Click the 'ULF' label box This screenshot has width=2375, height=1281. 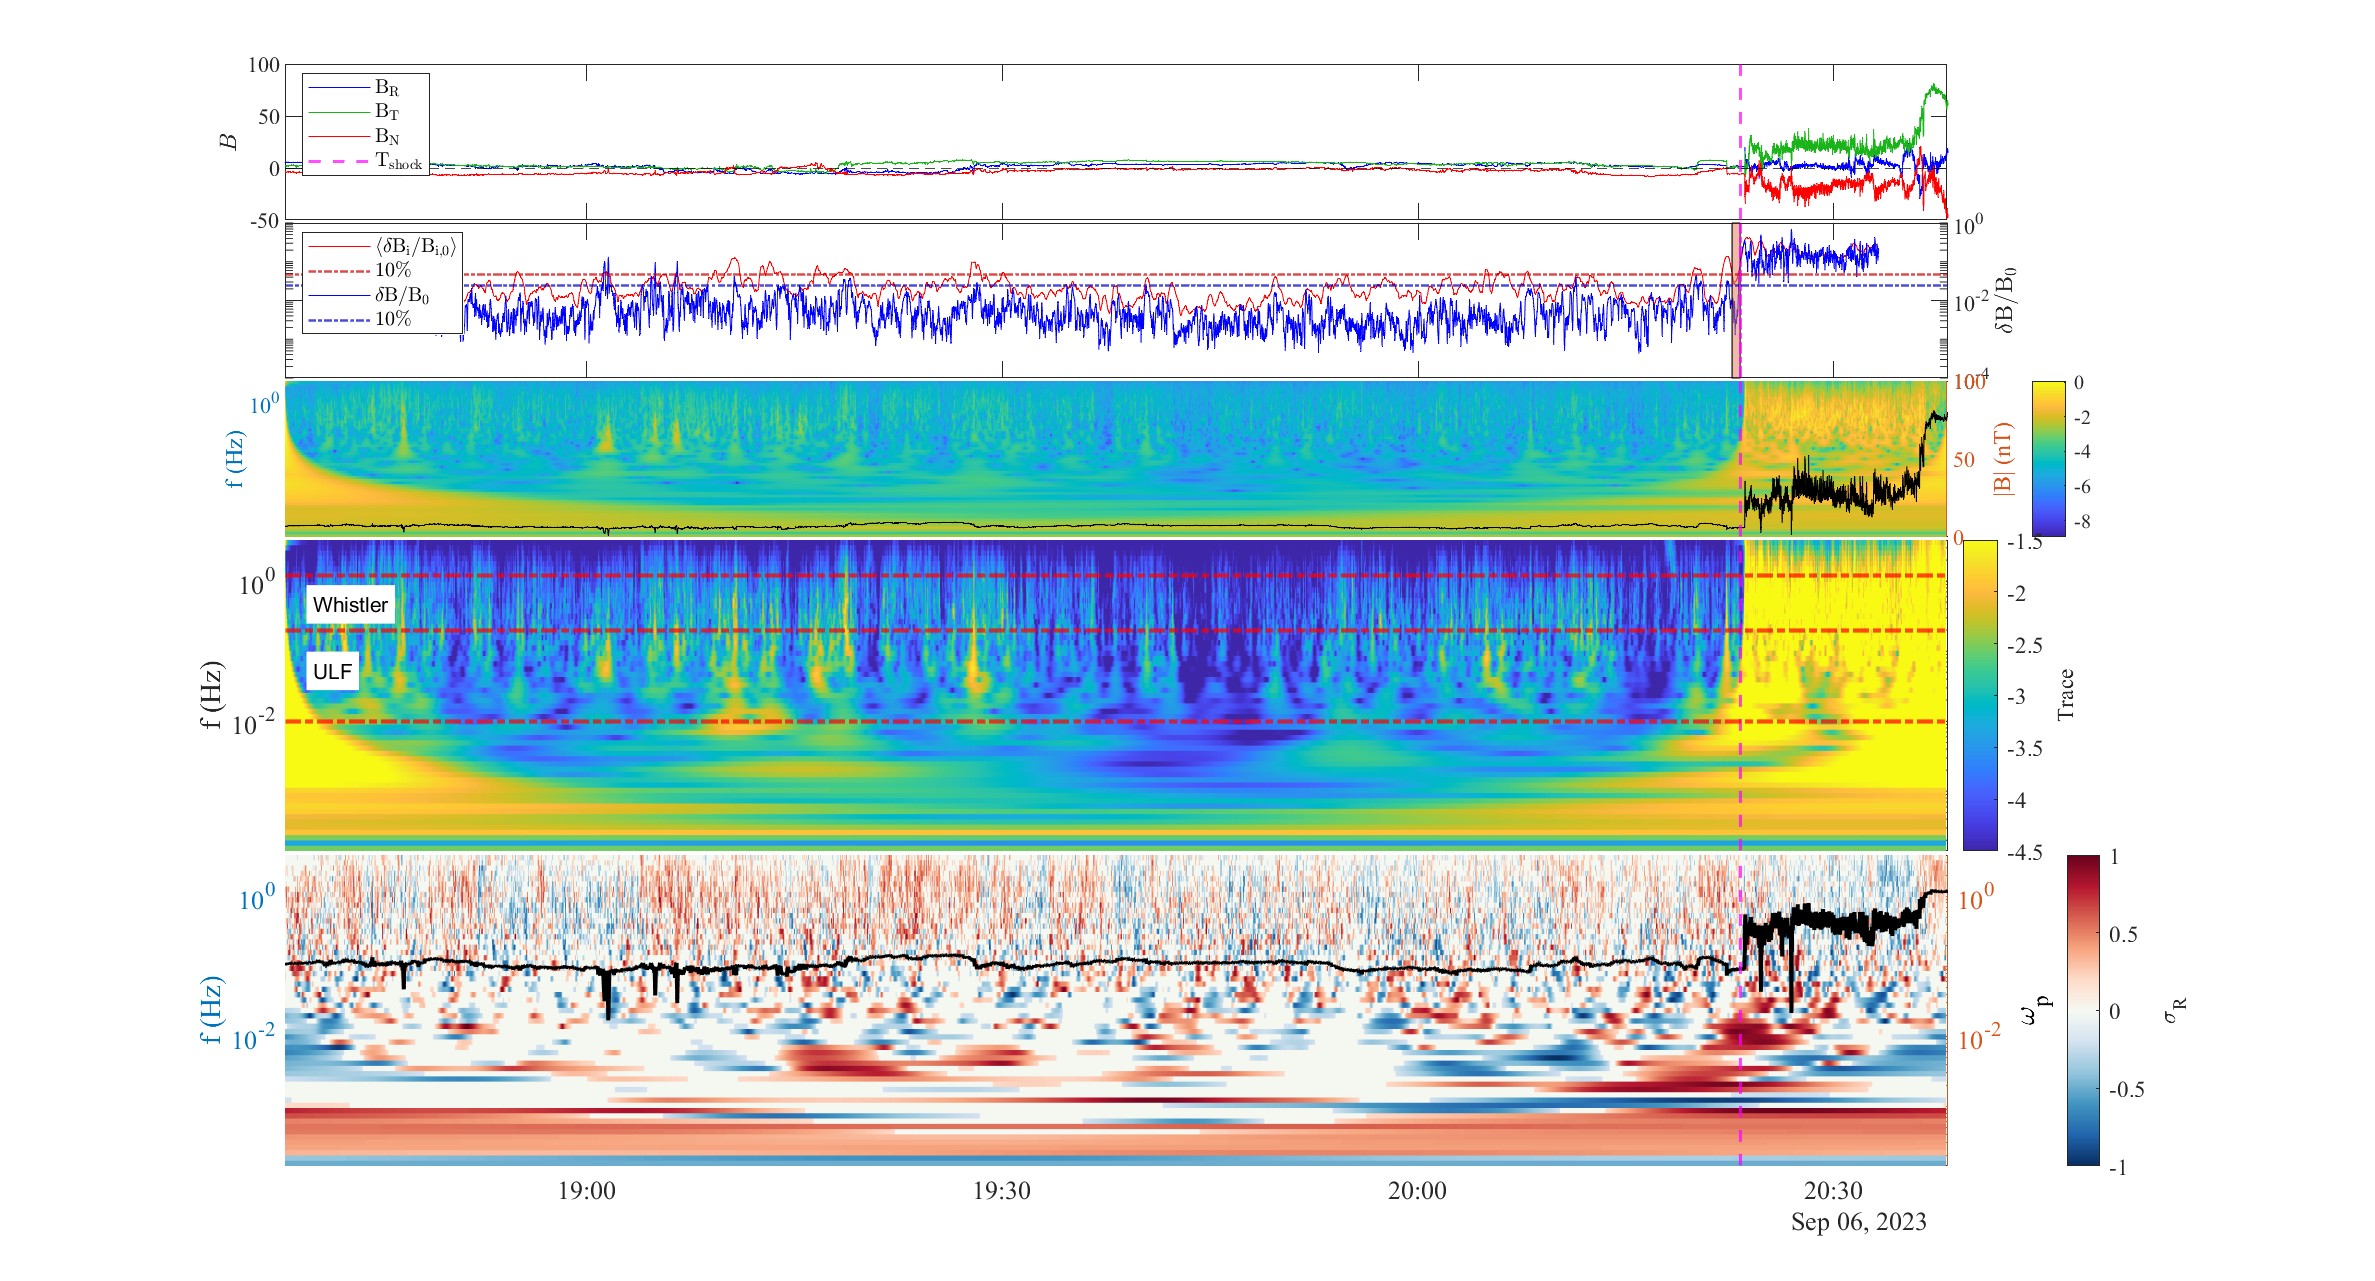coord(332,671)
